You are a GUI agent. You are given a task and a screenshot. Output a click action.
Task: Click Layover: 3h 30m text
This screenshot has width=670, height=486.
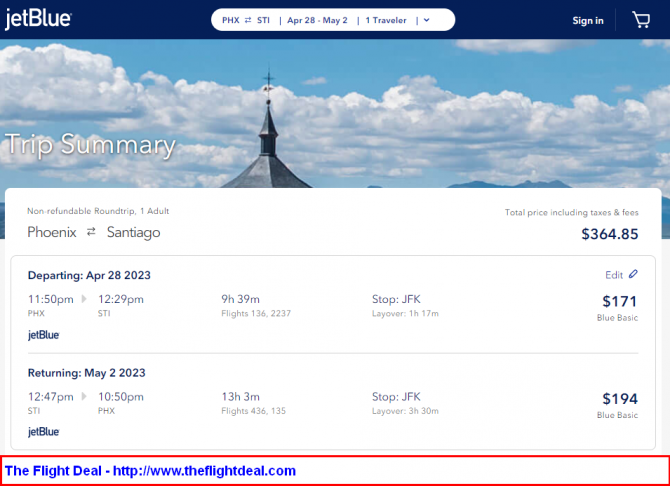click(405, 411)
